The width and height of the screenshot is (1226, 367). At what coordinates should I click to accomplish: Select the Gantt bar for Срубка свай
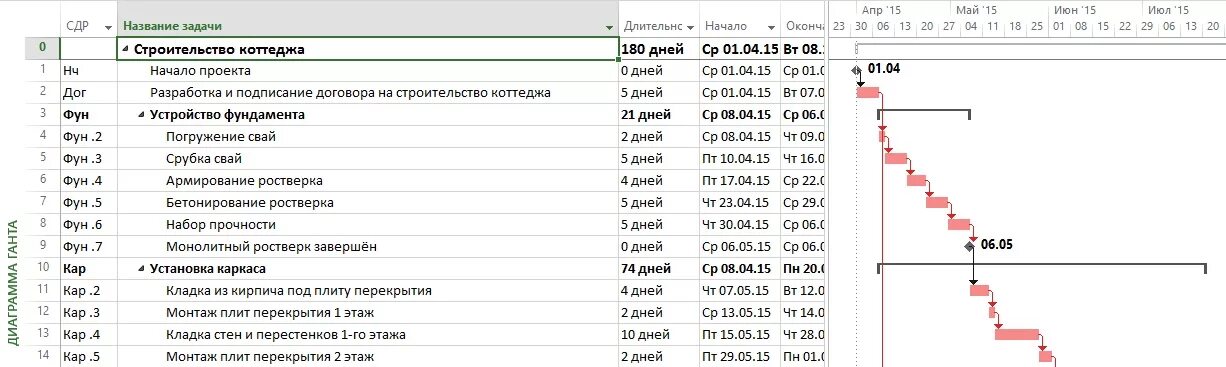click(x=896, y=158)
